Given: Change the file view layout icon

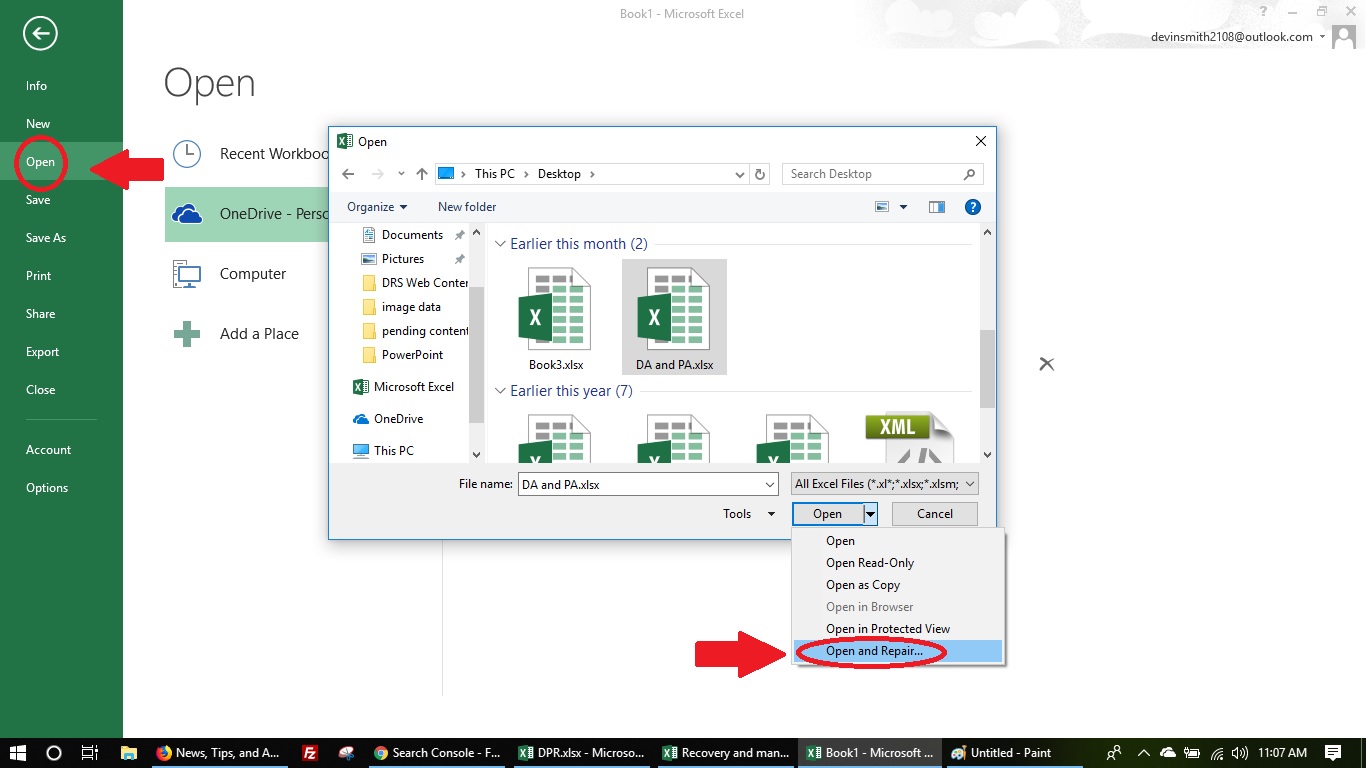Looking at the screenshot, I should (x=882, y=207).
